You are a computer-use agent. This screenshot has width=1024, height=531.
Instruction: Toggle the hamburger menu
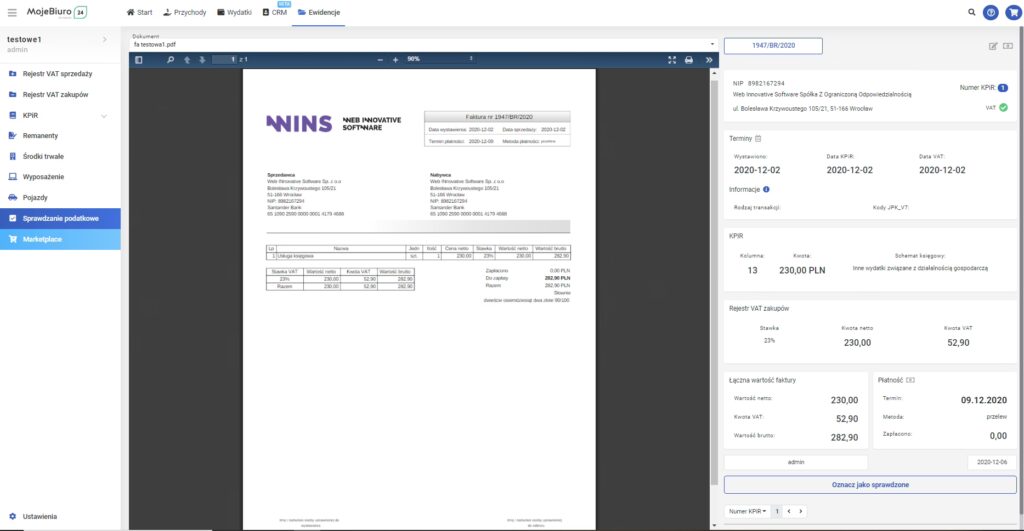pyautogui.click(x=11, y=12)
